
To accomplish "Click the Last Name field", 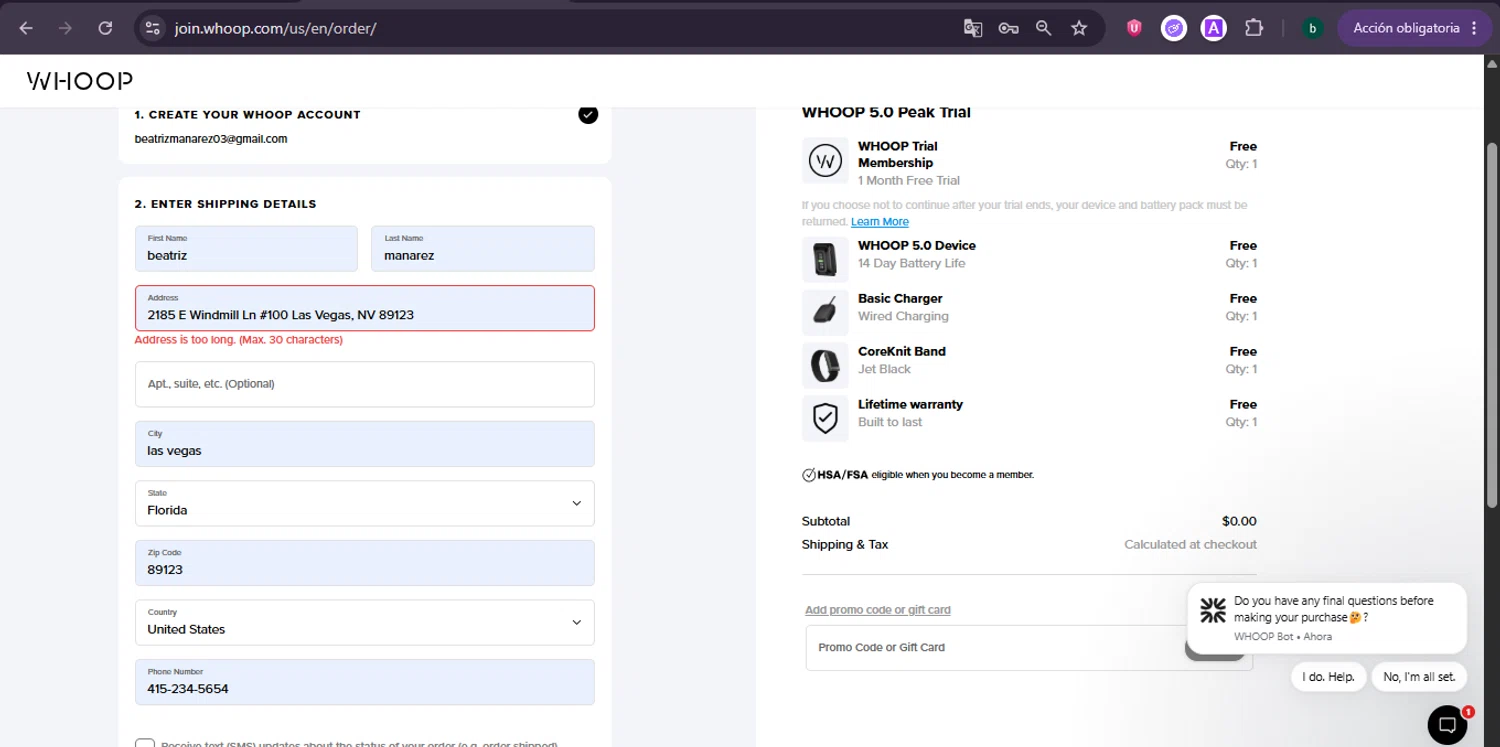I will (483, 249).
